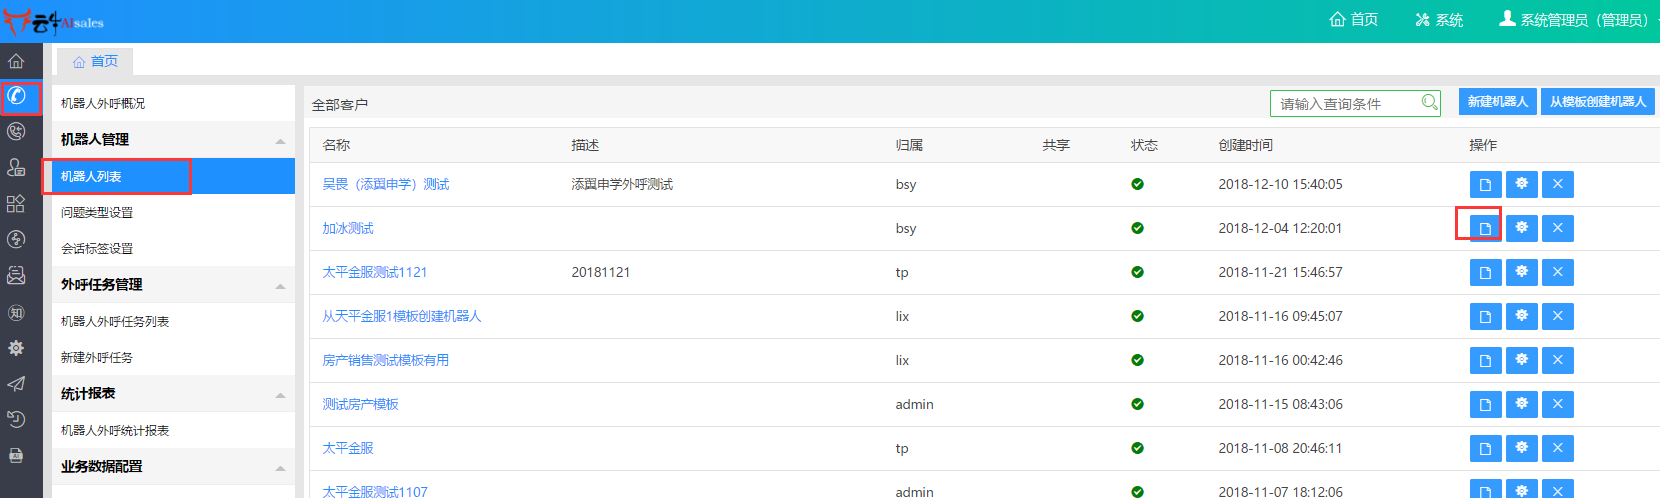Click the search magnifier icon in query box

(1429, 103)
